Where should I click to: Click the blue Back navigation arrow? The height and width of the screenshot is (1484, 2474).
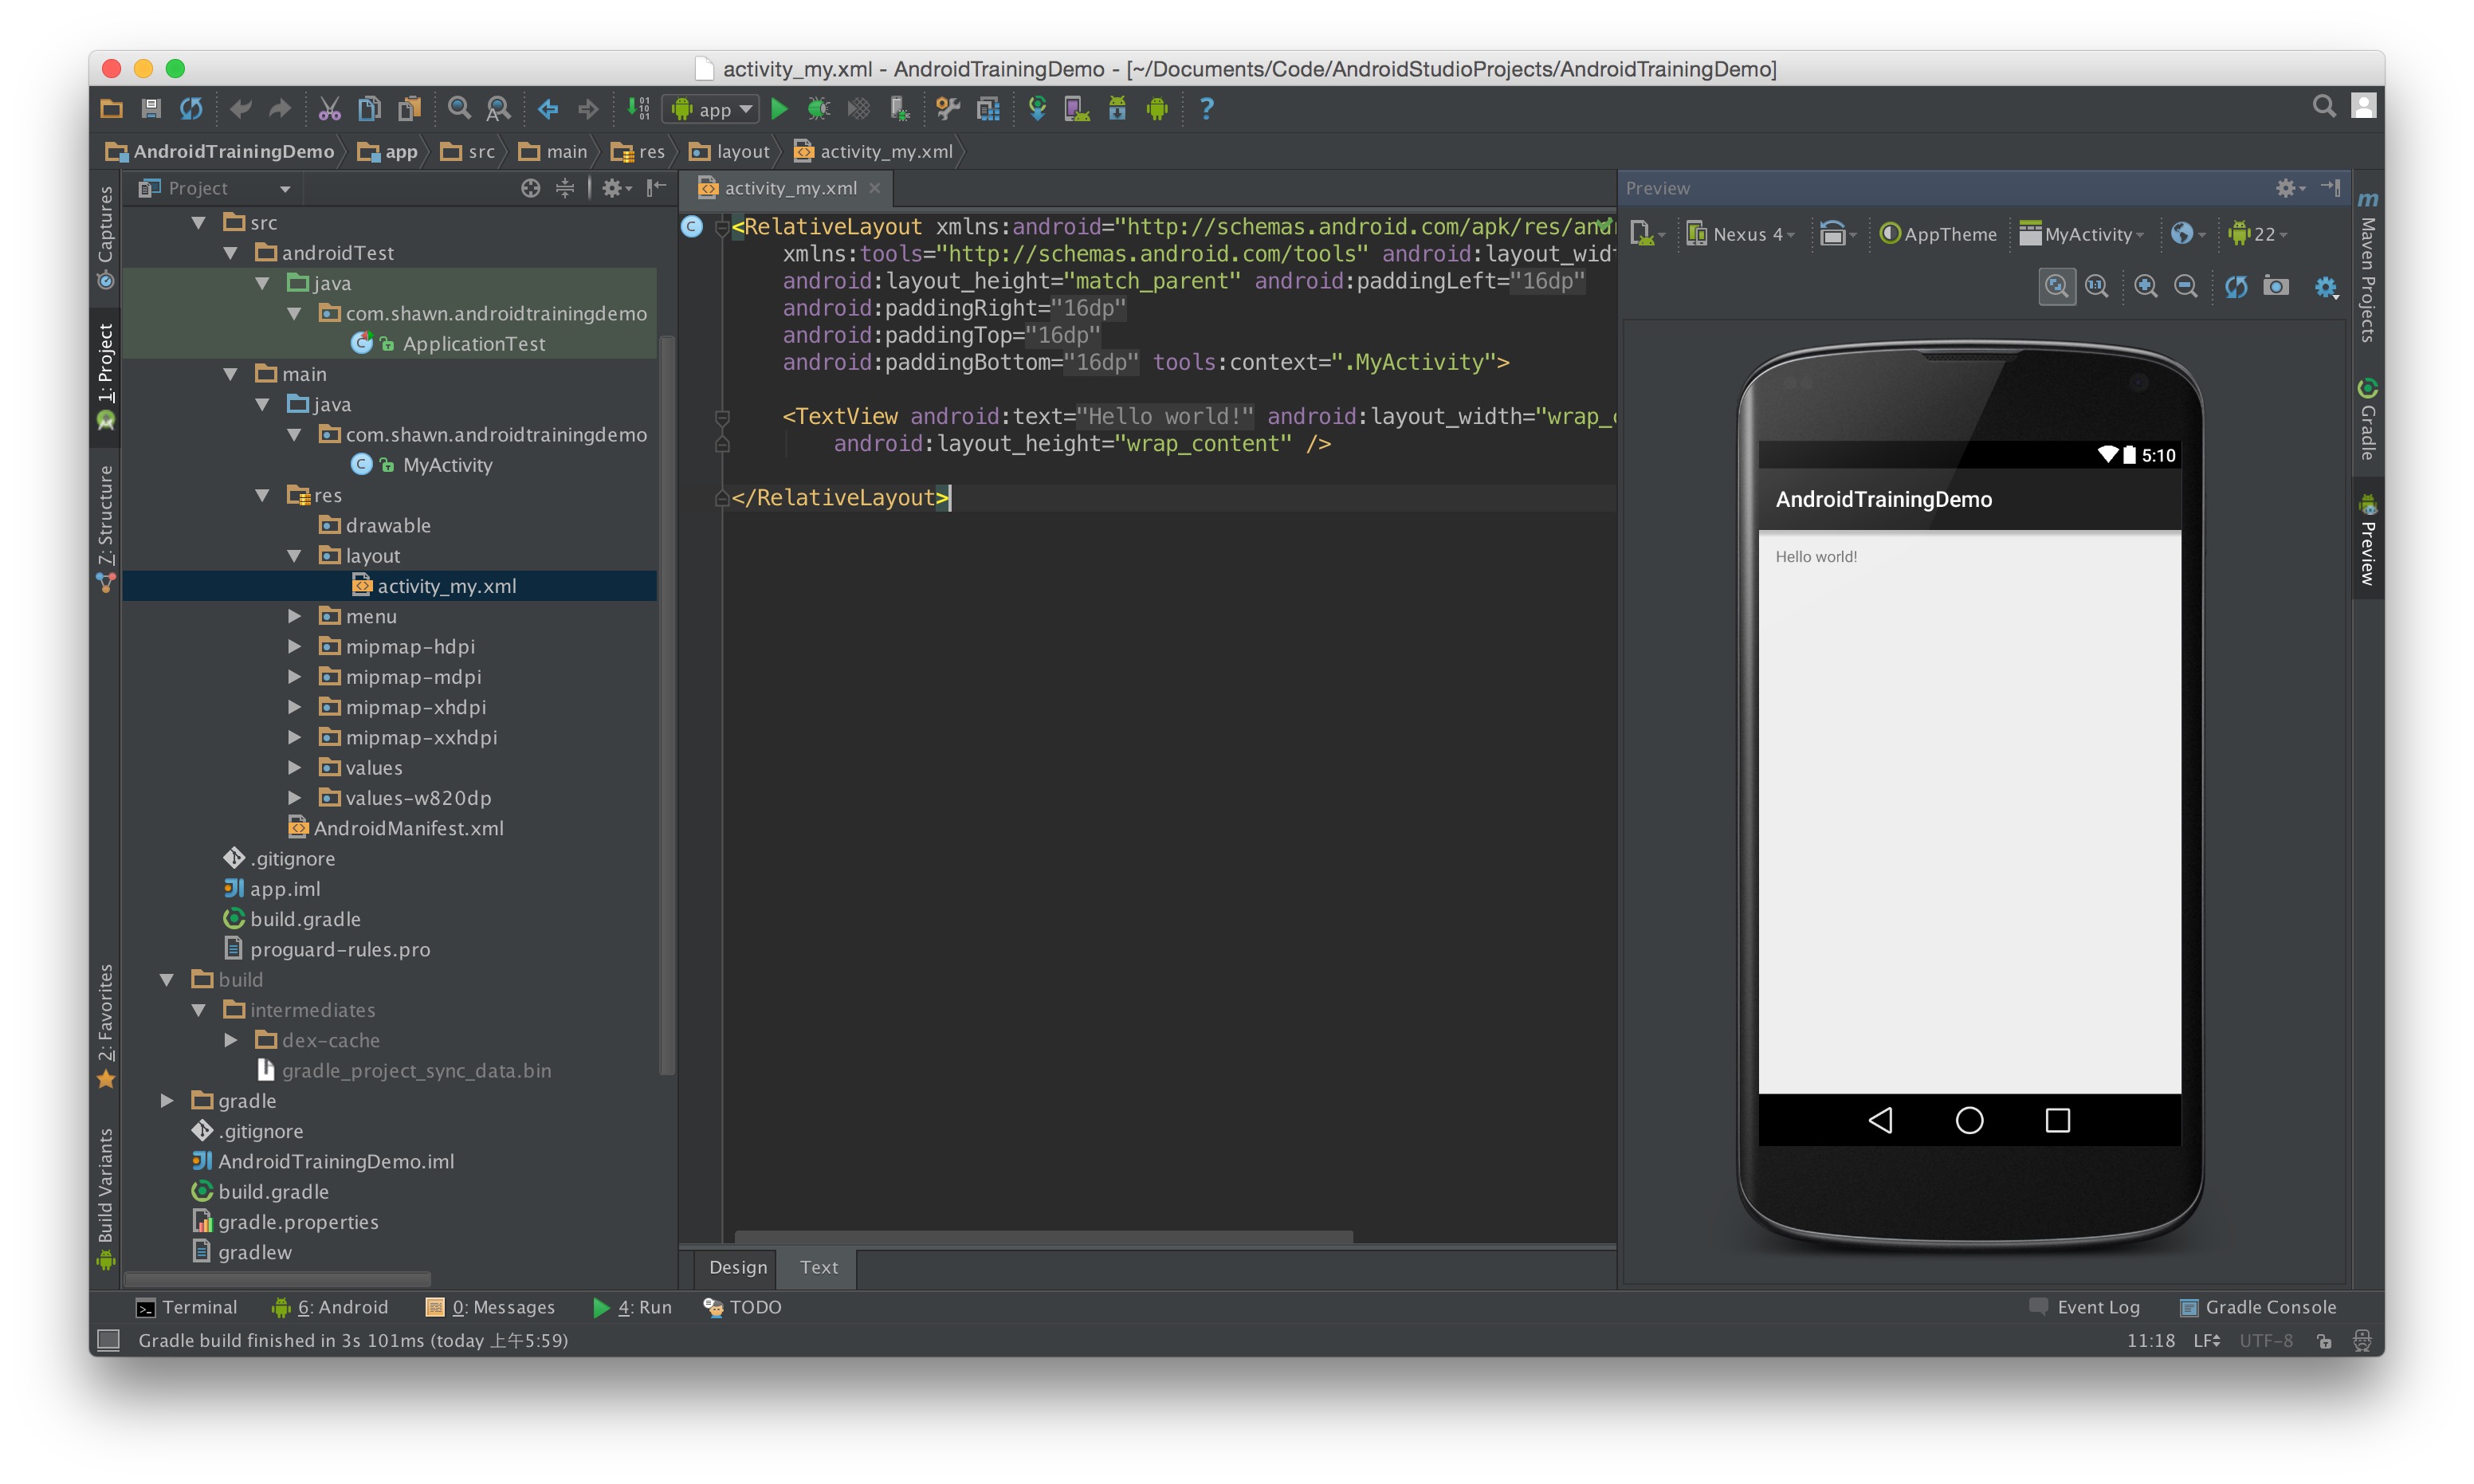pos(548,109)
